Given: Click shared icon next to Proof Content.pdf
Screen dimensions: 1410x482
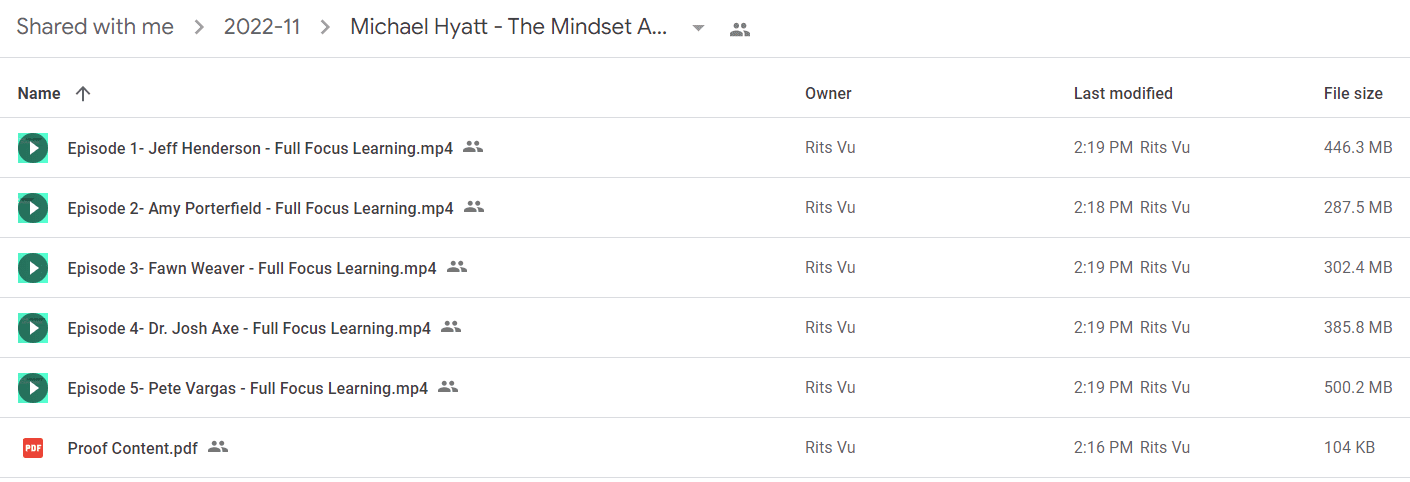Looking at the screenshot, I should click(x=218, y=447).
